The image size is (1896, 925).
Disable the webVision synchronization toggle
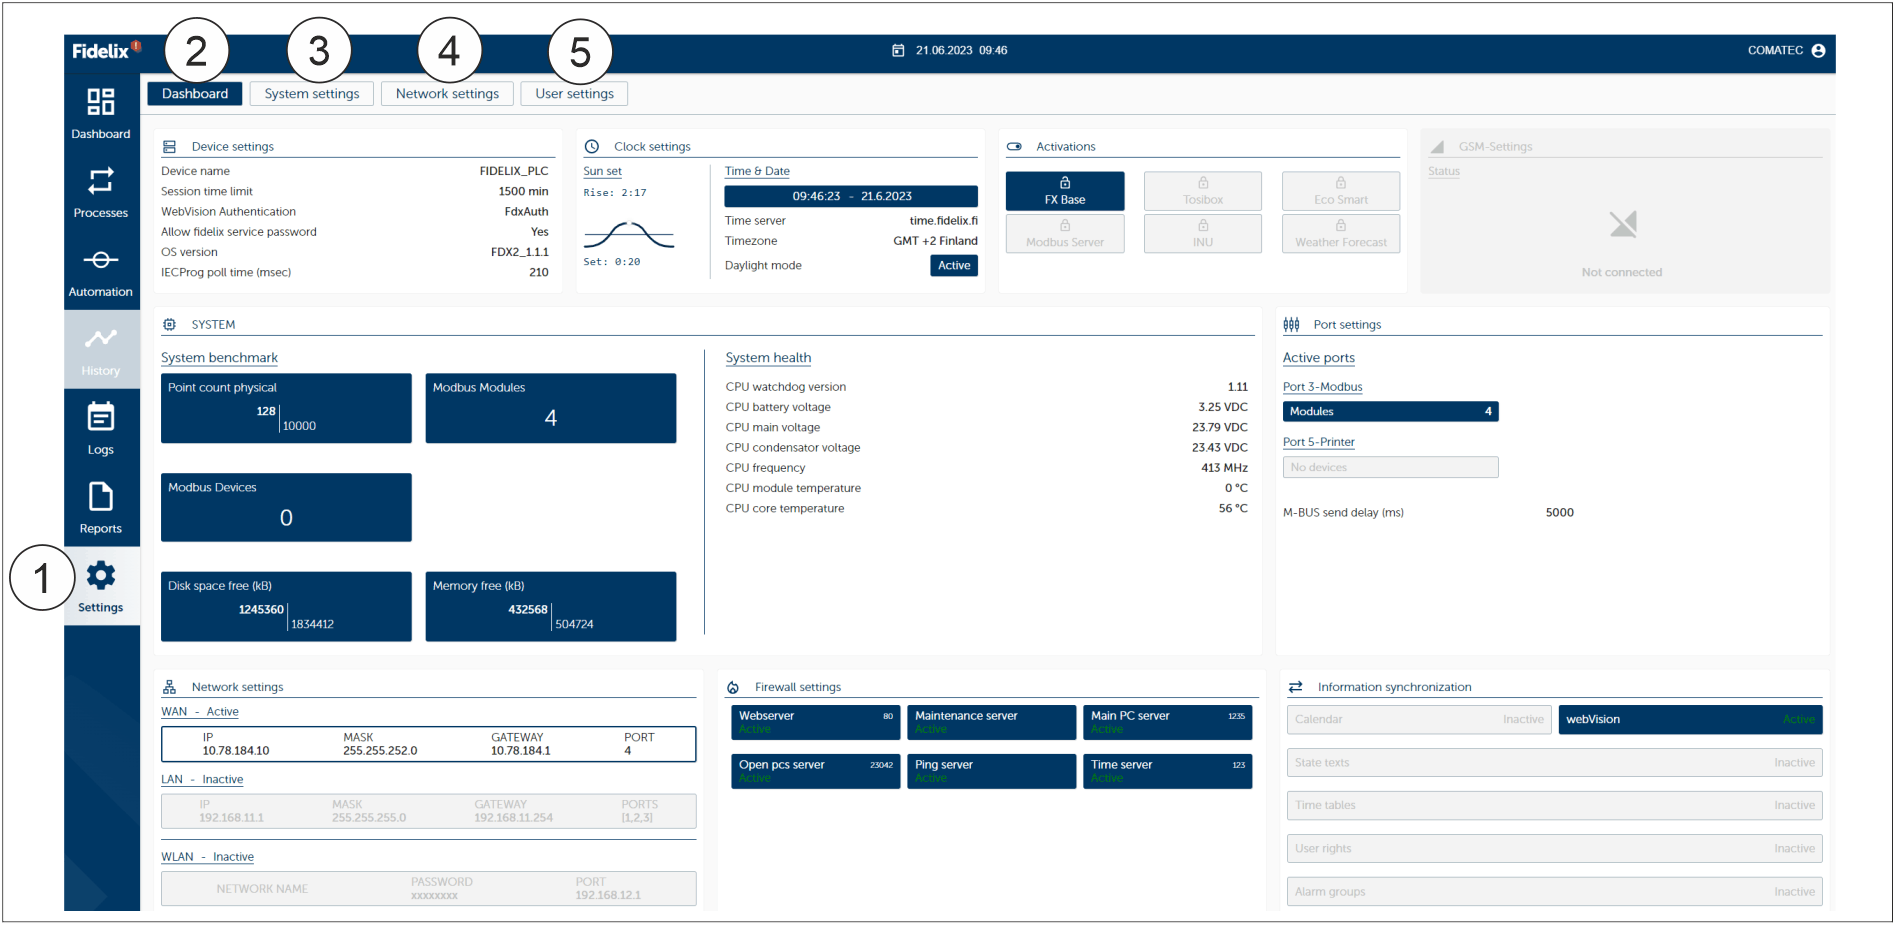pos(1690,719)
